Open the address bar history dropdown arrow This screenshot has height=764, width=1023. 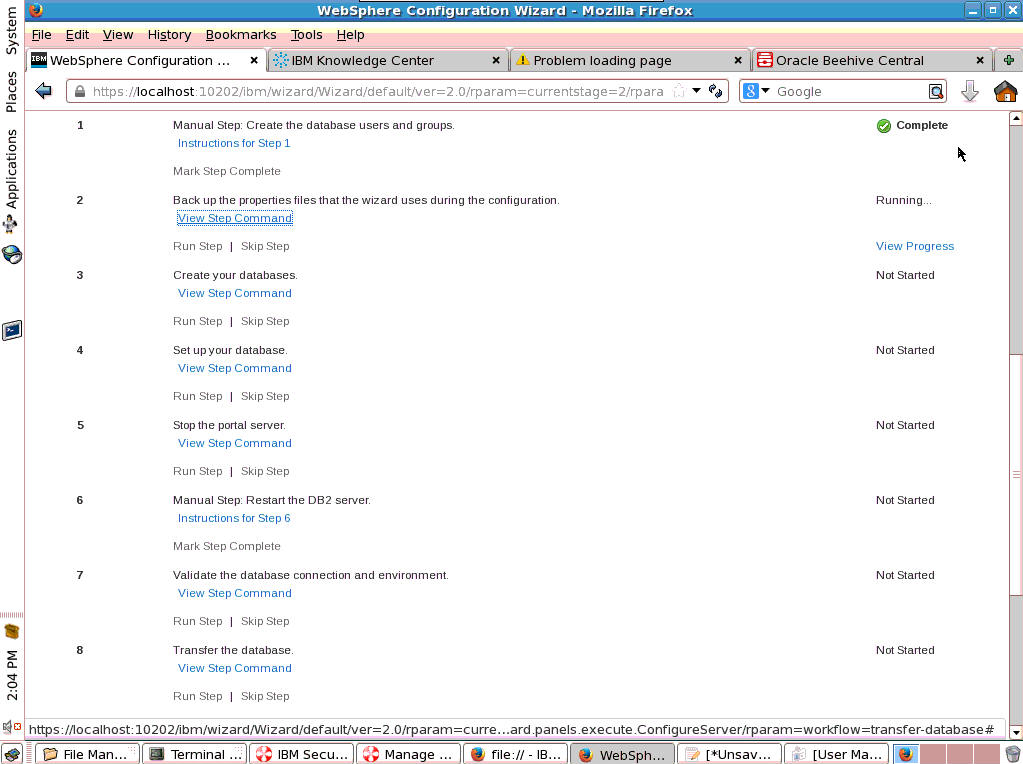[696, 91]
